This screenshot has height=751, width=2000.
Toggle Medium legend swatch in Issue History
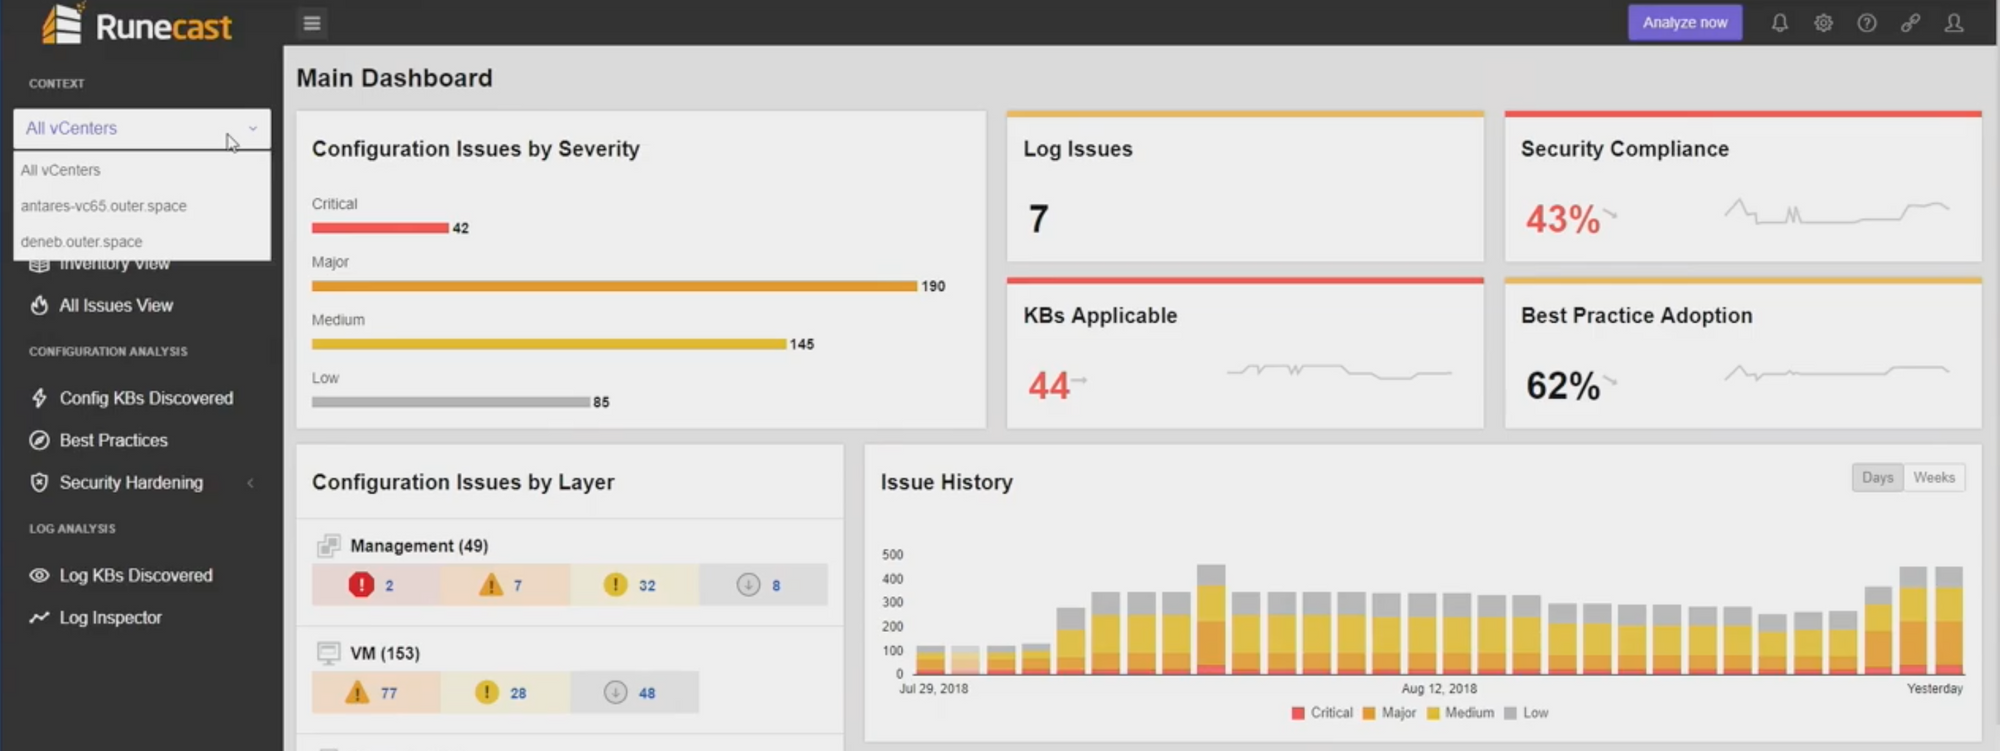pyautogui.click(x=1432, y=713)
